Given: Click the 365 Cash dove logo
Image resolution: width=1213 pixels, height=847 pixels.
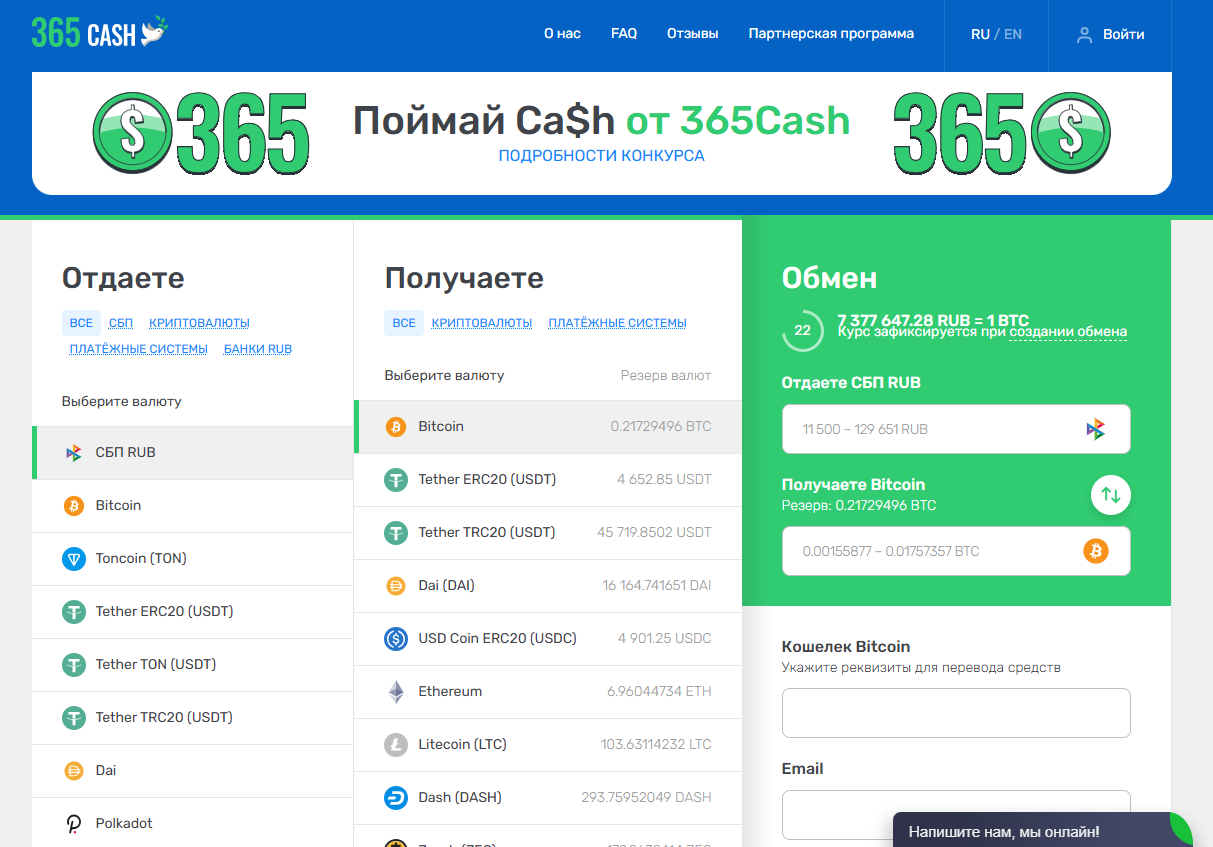Looking at the screenshot, I should 100,33.
